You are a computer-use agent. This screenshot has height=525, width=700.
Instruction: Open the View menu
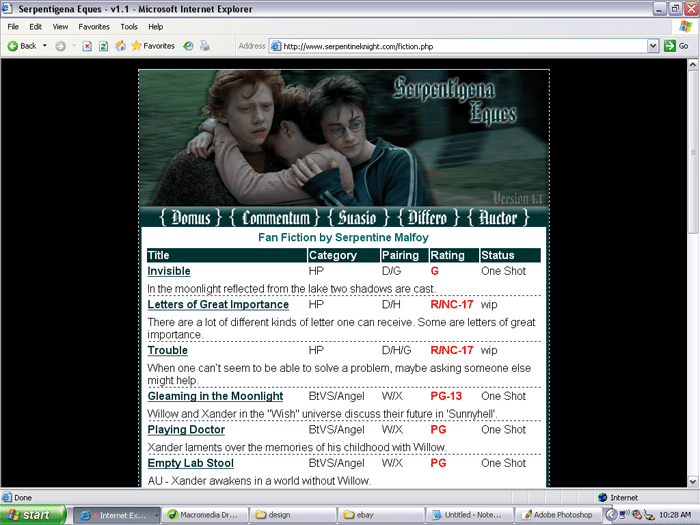[60, 27]
